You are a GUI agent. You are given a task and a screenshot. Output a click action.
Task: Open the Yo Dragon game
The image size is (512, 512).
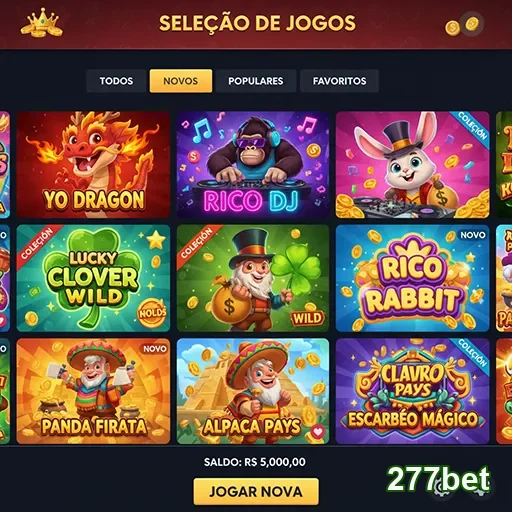click(x=93, y=165)
